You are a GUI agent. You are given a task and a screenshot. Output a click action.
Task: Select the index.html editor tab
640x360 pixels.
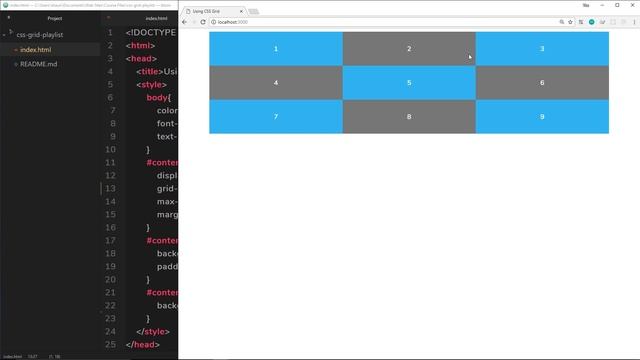(156, 18)
